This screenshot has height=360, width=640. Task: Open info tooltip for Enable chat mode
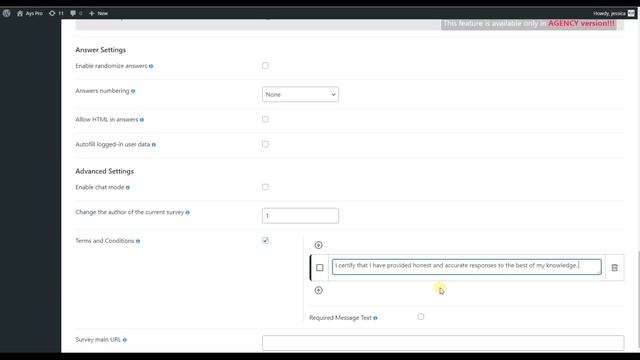(x=128, y=188)
